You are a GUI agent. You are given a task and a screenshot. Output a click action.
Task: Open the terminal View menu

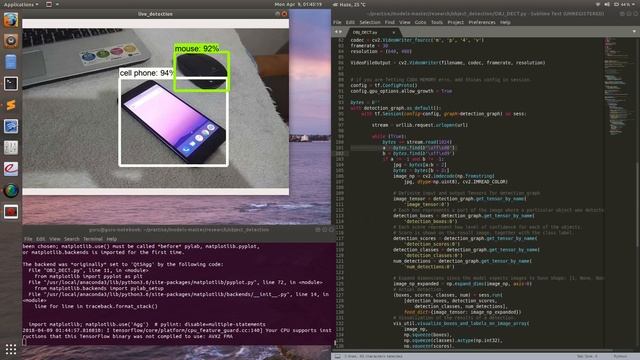click(x=55, y=239)
